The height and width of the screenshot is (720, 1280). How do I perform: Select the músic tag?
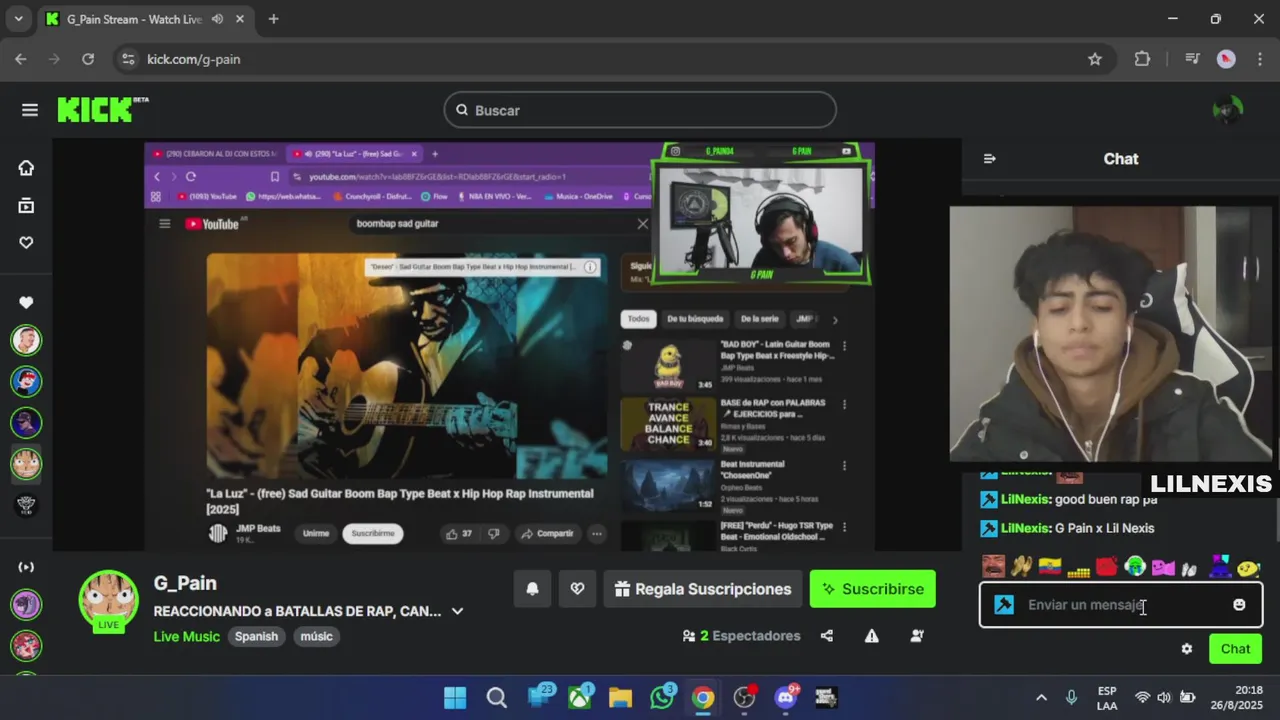316,637
